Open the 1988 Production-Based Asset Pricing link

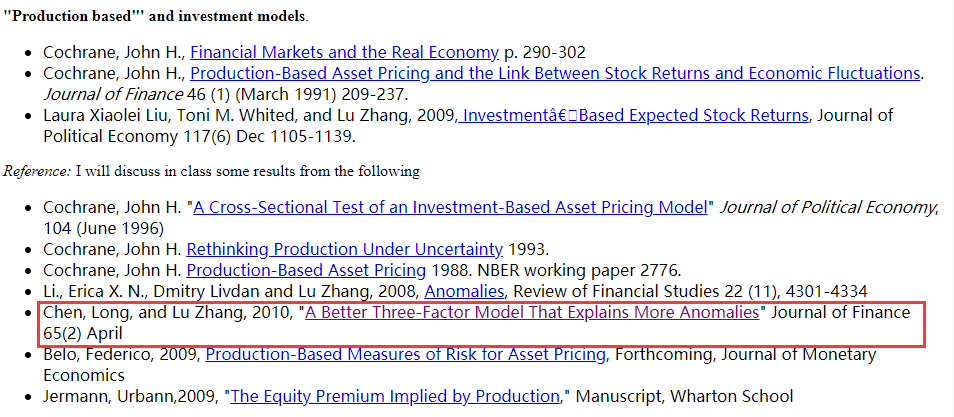(306, 270)
